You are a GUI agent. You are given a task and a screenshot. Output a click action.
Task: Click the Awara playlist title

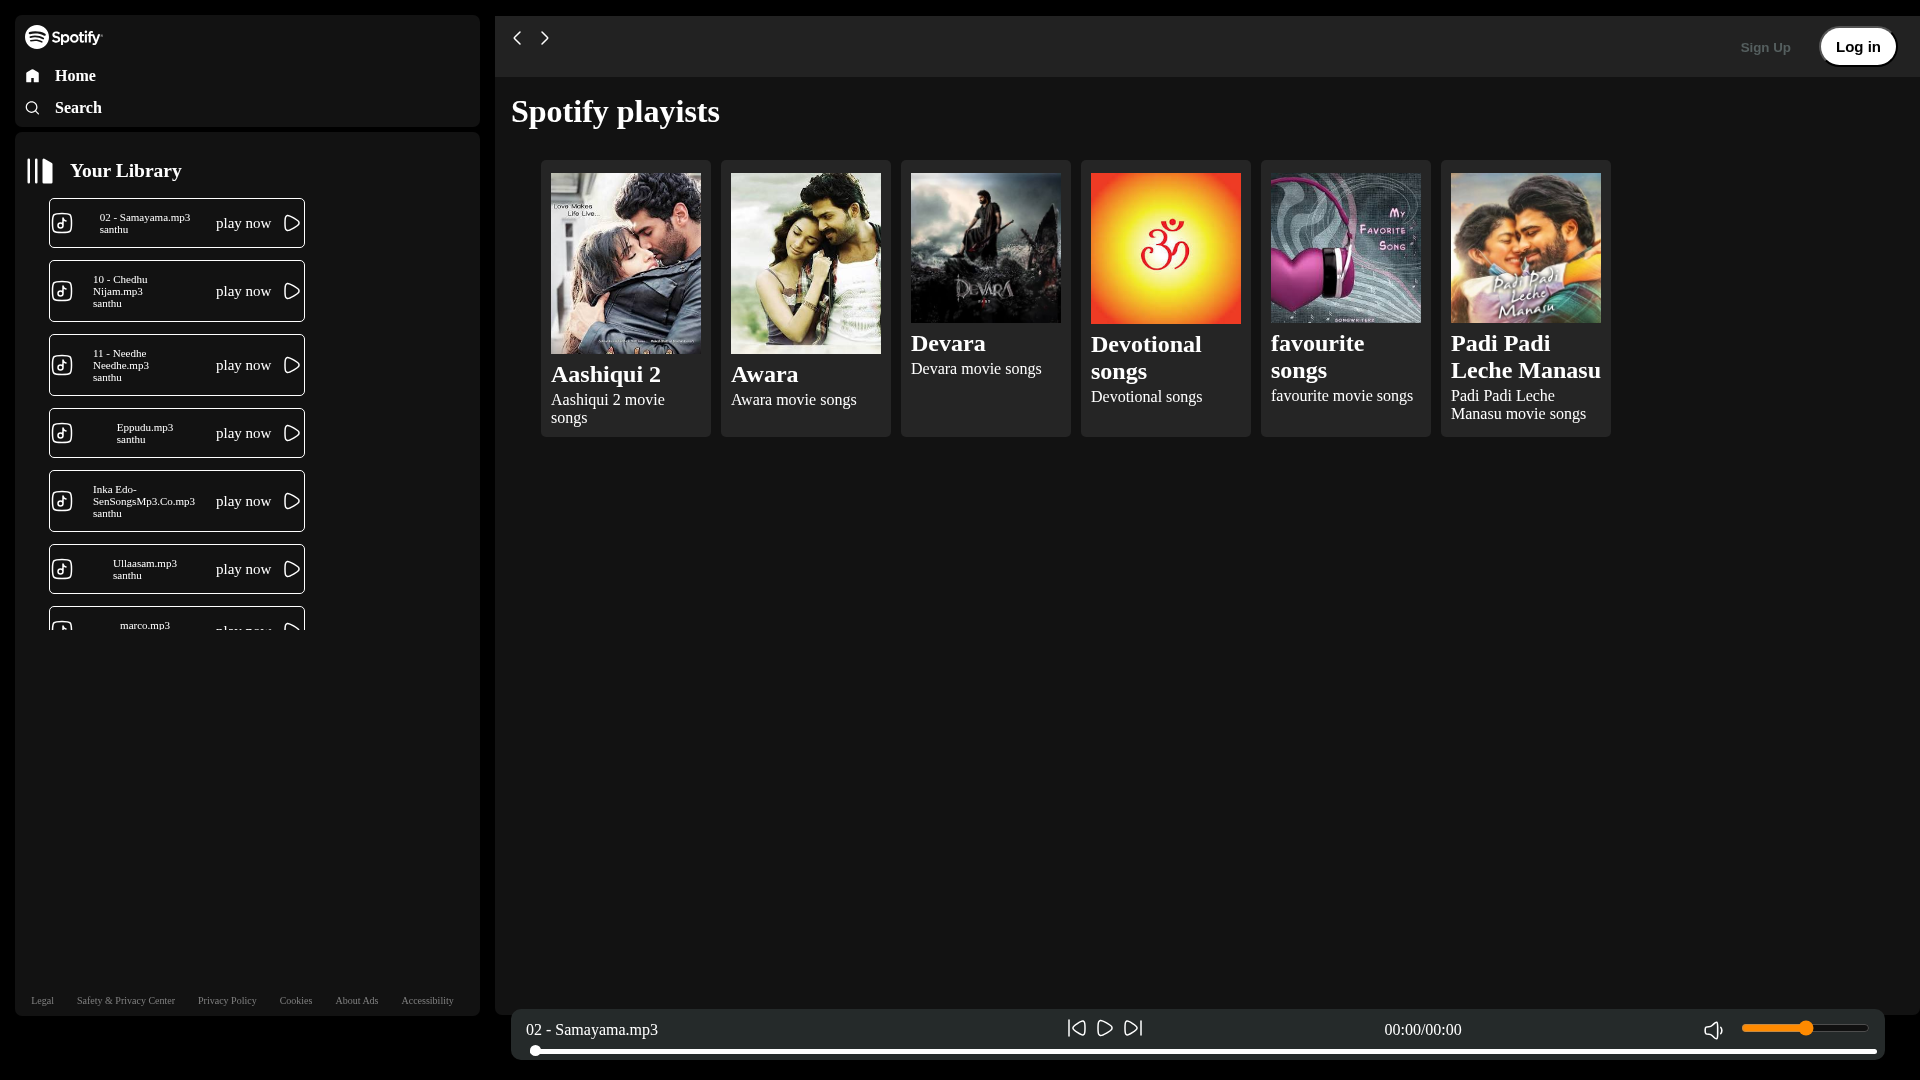click(x=765, y=374)
